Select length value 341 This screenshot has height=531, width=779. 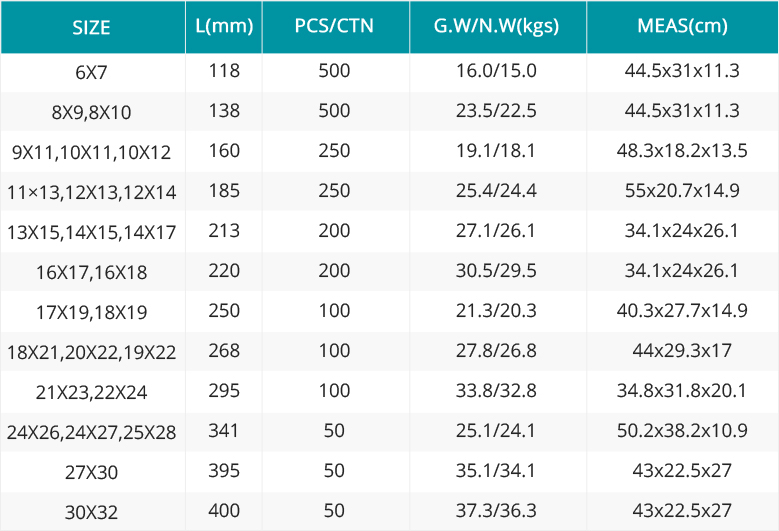coord(224,431)
